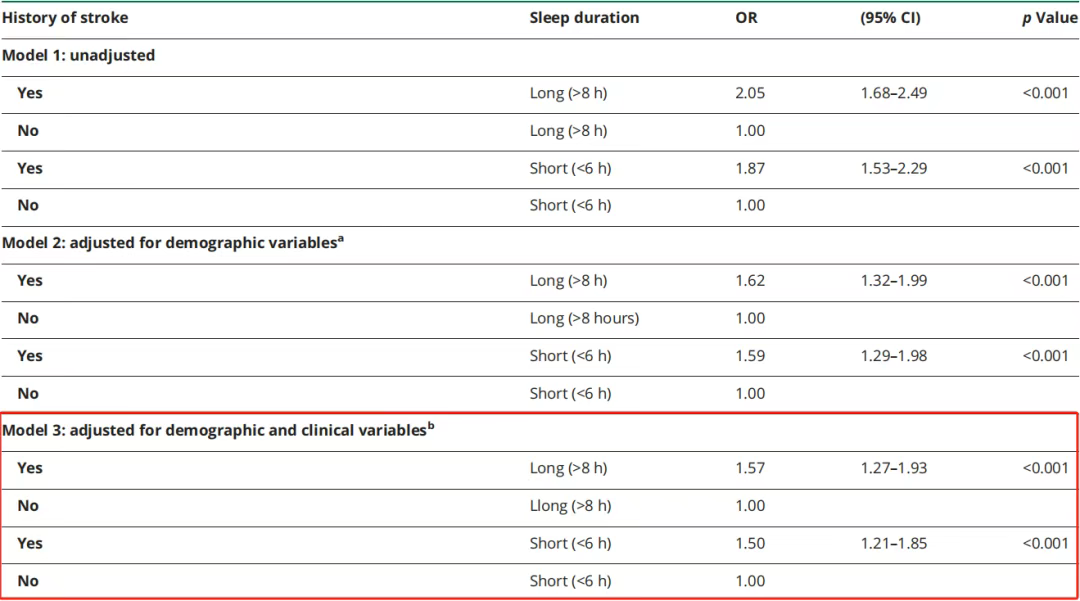Click the confidence interval 1.21–1.85

[x=893, y=543]
